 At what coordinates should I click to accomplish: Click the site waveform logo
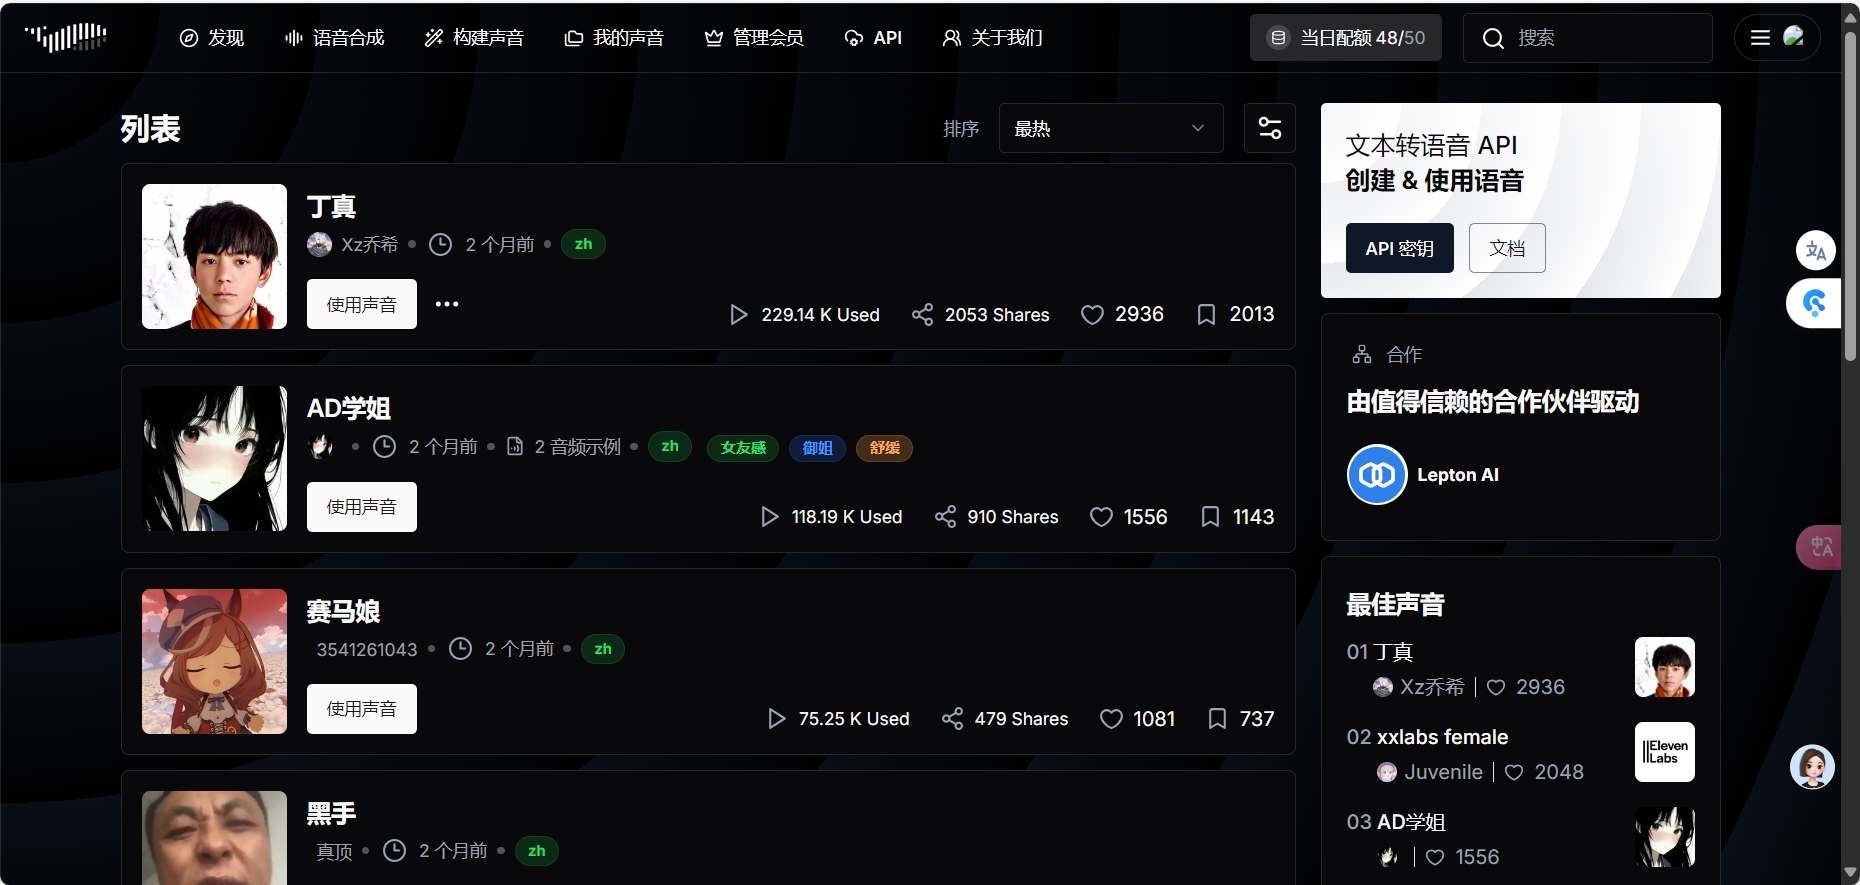coord(66,37)
